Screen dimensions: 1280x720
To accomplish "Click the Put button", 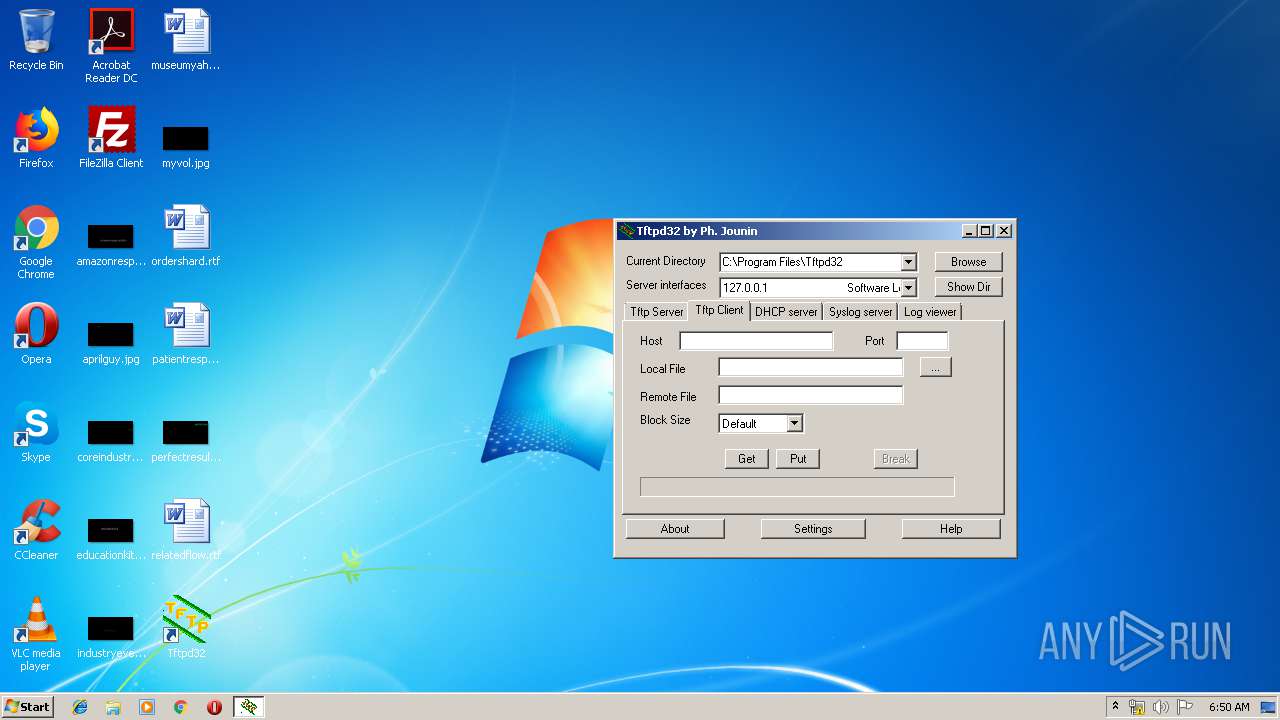I will click(x=798, y=459).
